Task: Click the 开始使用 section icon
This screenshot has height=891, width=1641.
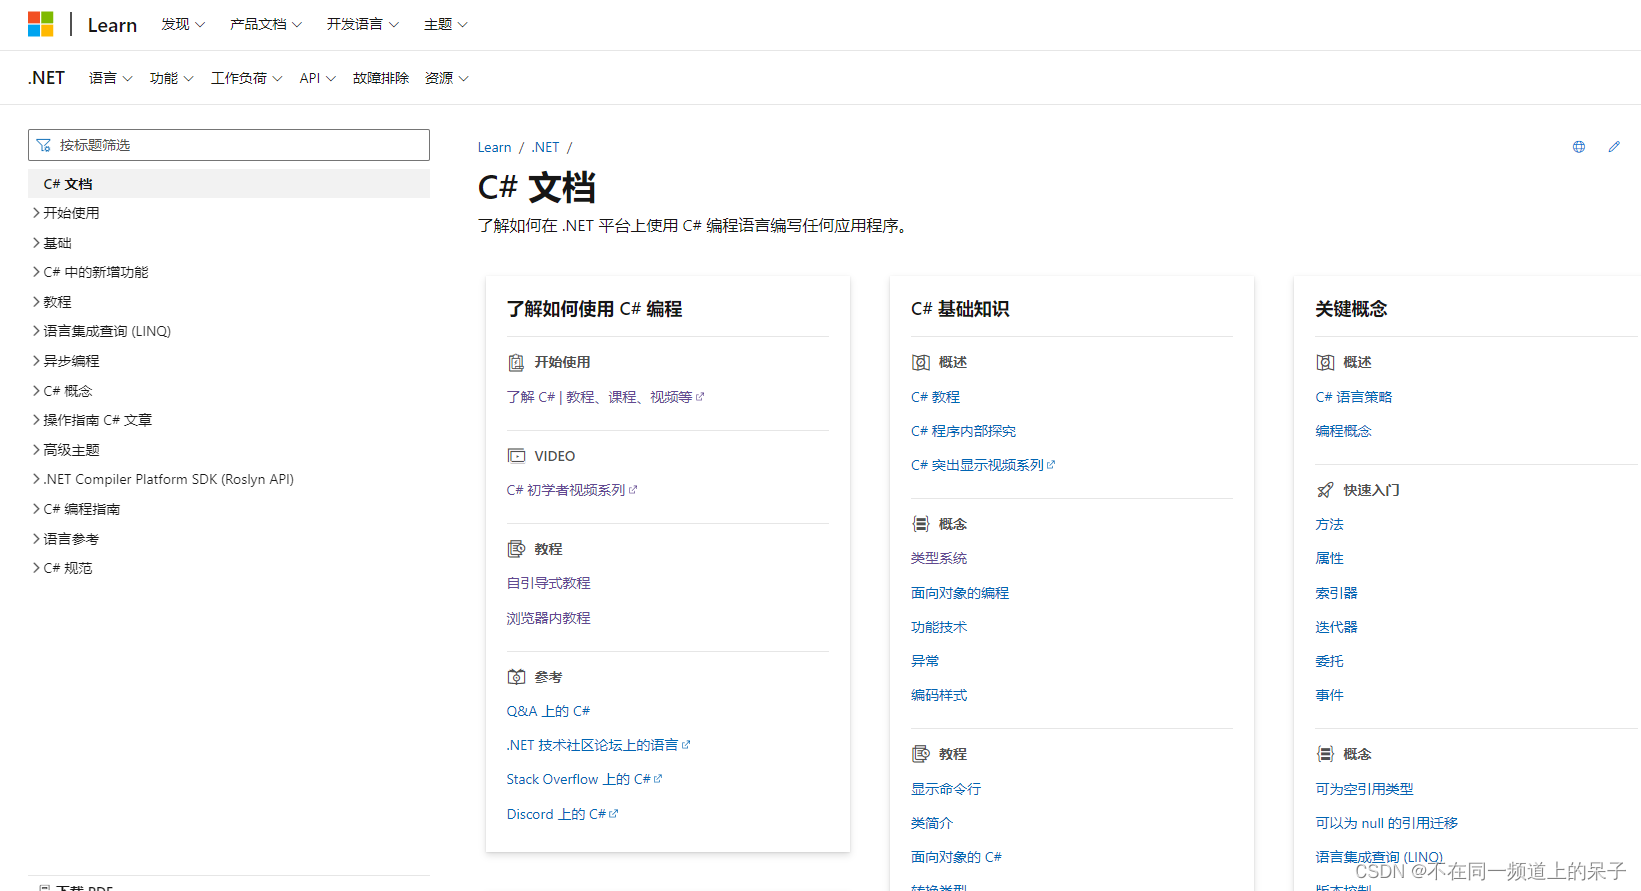Action: (516, 362)
